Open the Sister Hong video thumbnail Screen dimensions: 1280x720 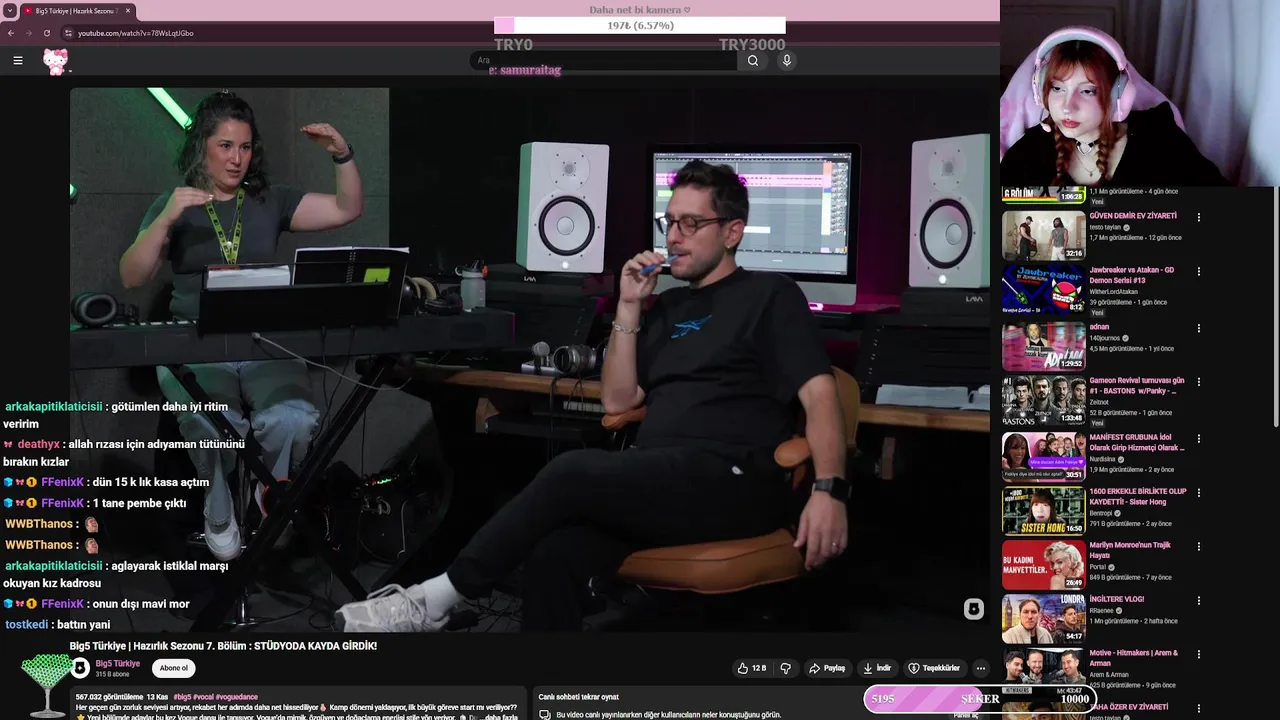point(1044,510)
